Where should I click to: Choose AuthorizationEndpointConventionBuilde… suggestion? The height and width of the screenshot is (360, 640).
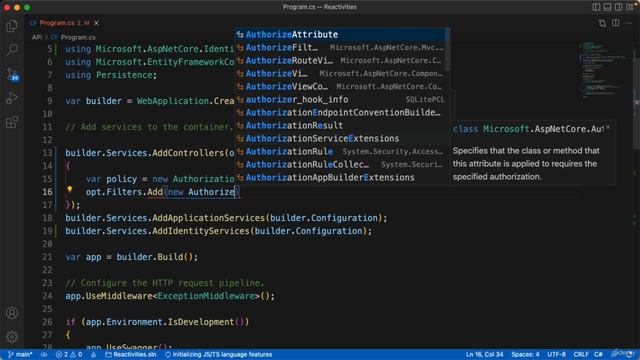[342, 113]
